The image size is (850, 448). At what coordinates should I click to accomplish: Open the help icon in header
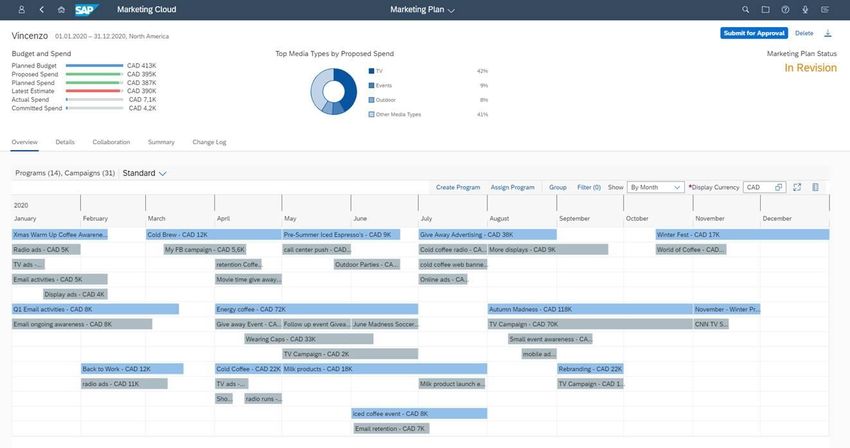click(x=785, y=10)
